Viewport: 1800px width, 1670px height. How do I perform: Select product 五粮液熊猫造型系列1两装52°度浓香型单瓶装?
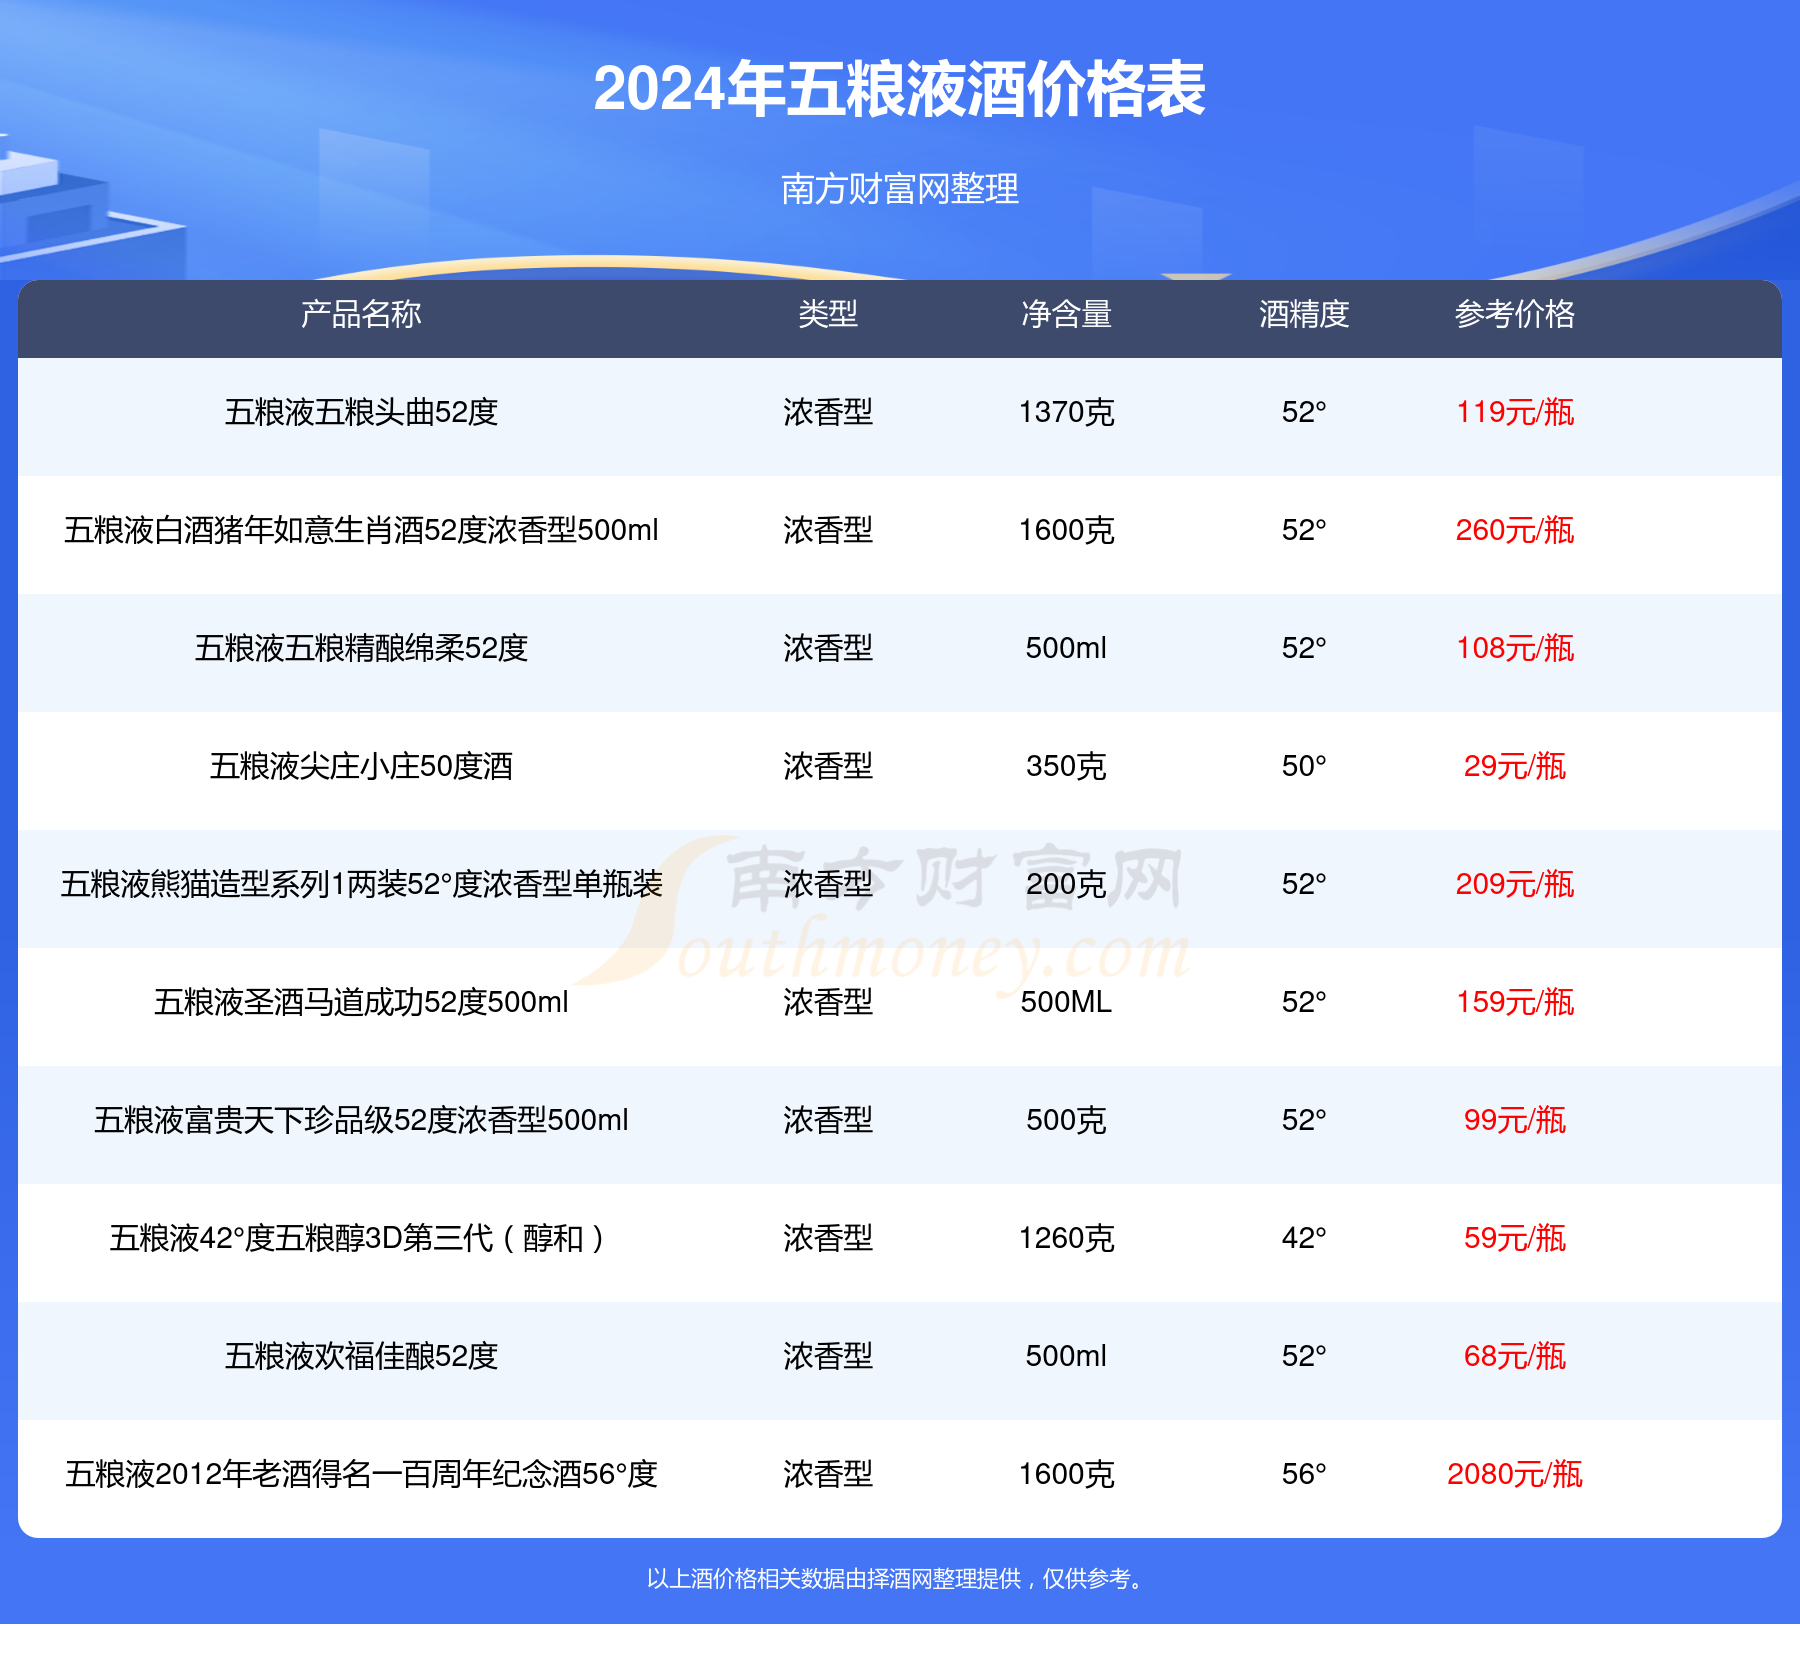[361, 884]
